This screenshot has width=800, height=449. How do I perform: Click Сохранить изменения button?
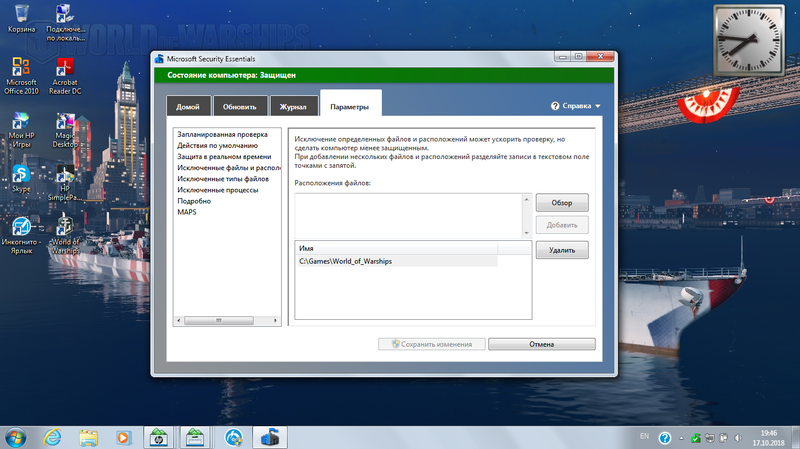(x=432, y=344)
